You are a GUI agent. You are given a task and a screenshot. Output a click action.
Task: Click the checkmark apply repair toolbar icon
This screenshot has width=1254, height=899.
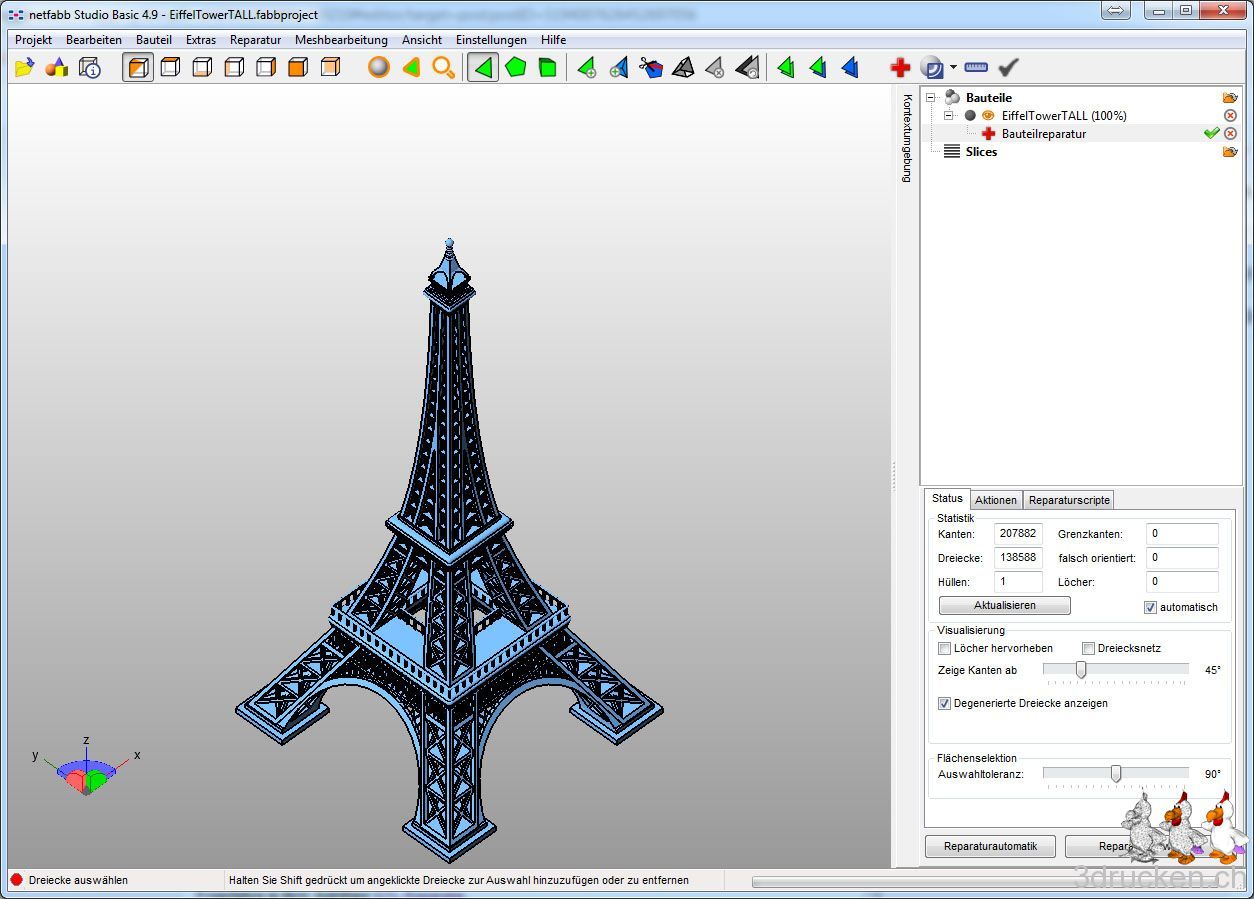[1008, 68]
